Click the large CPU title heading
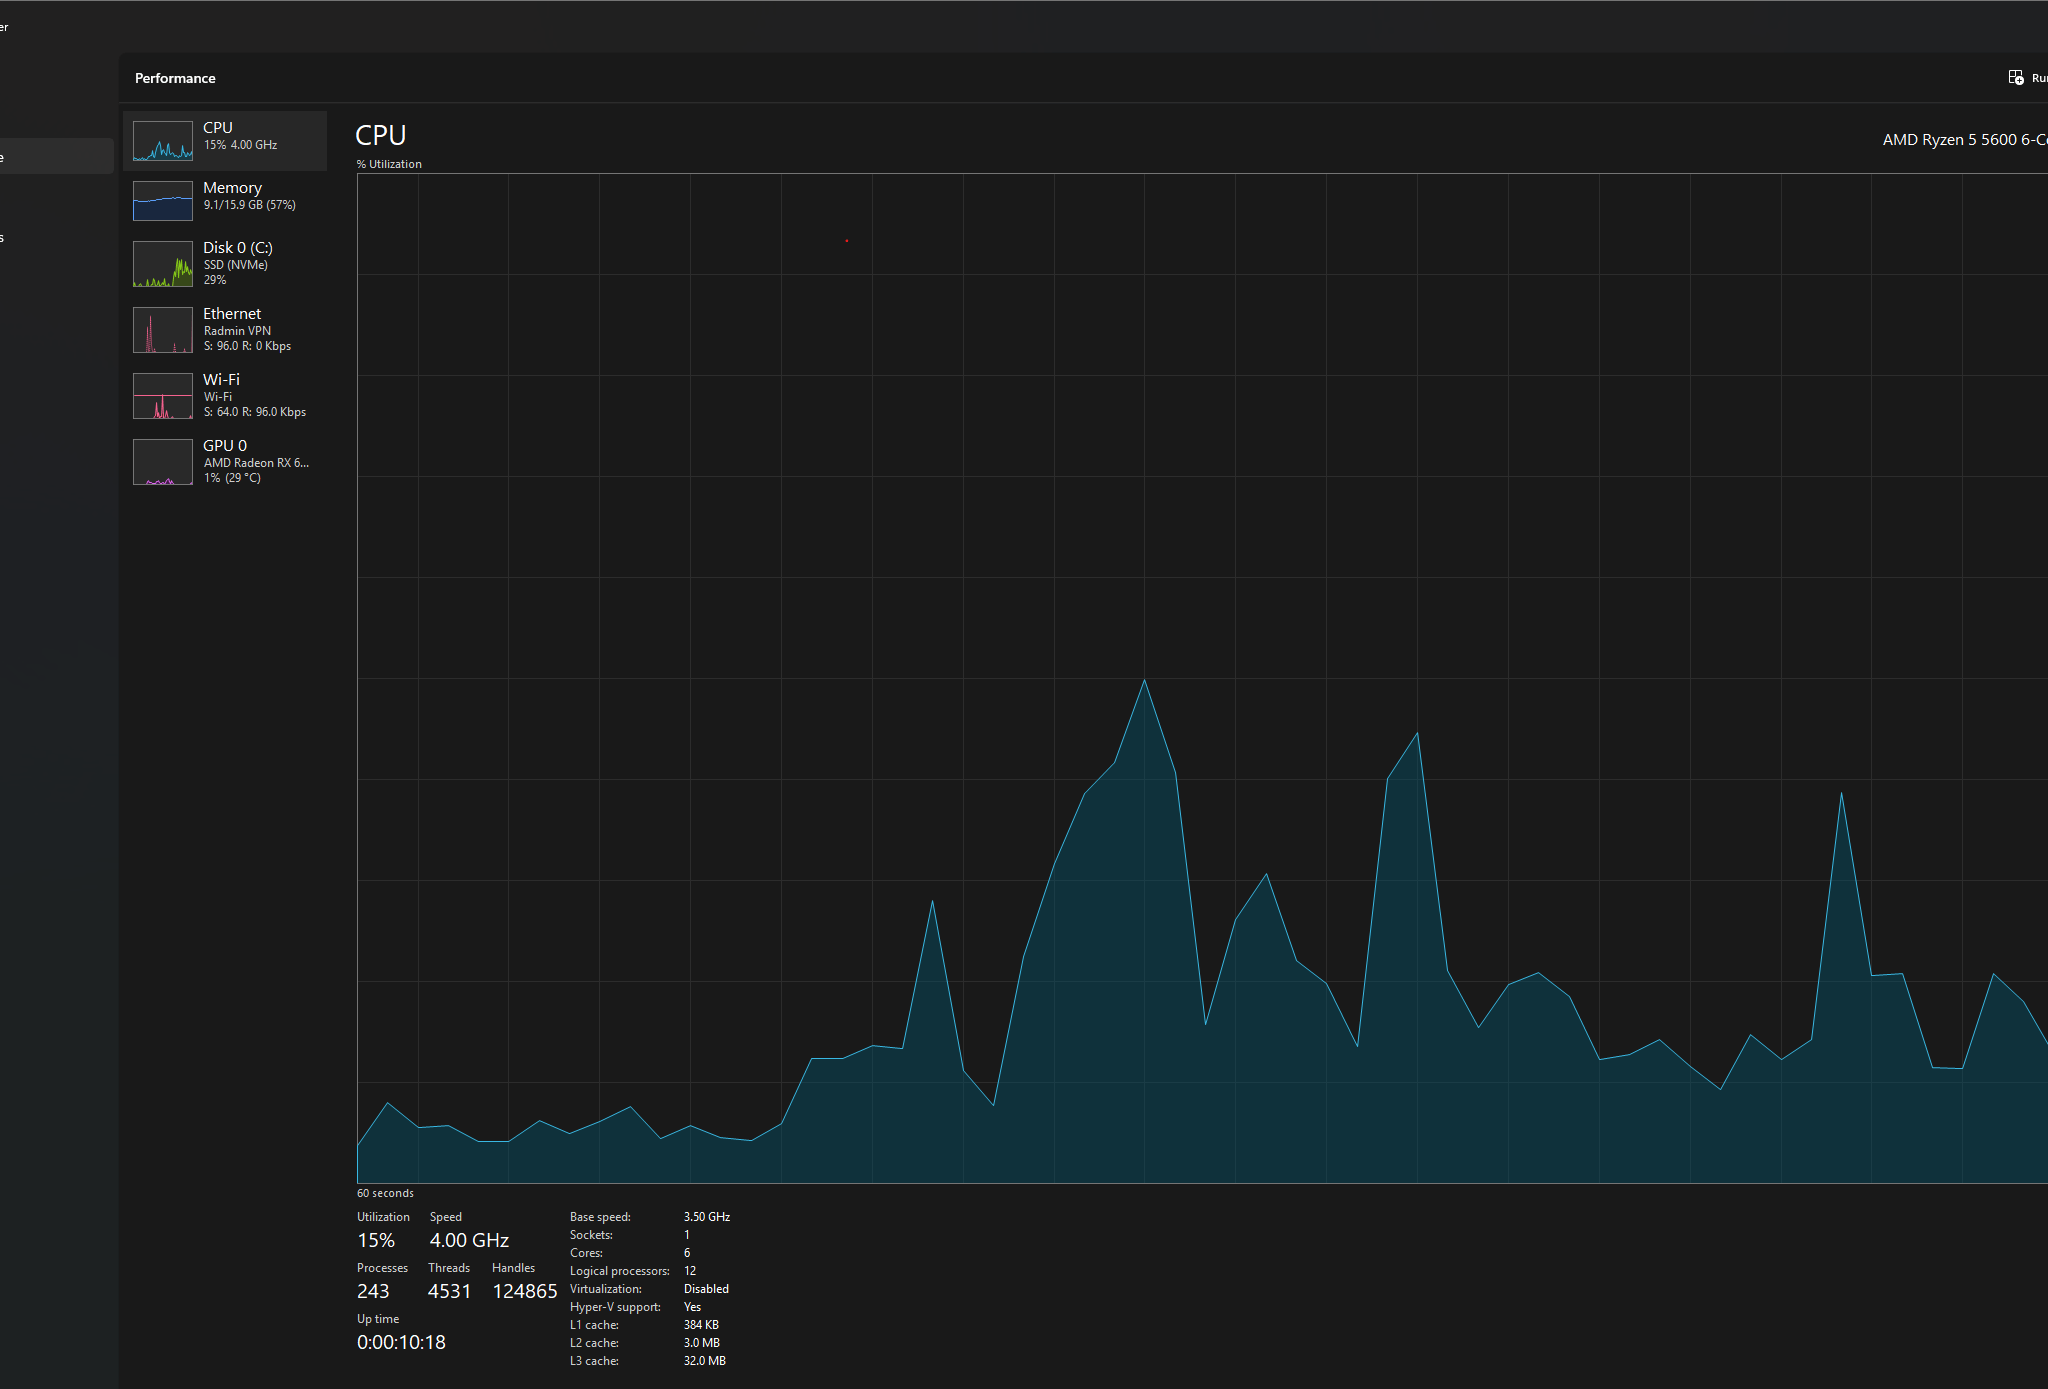 click(x=381, y=135)
